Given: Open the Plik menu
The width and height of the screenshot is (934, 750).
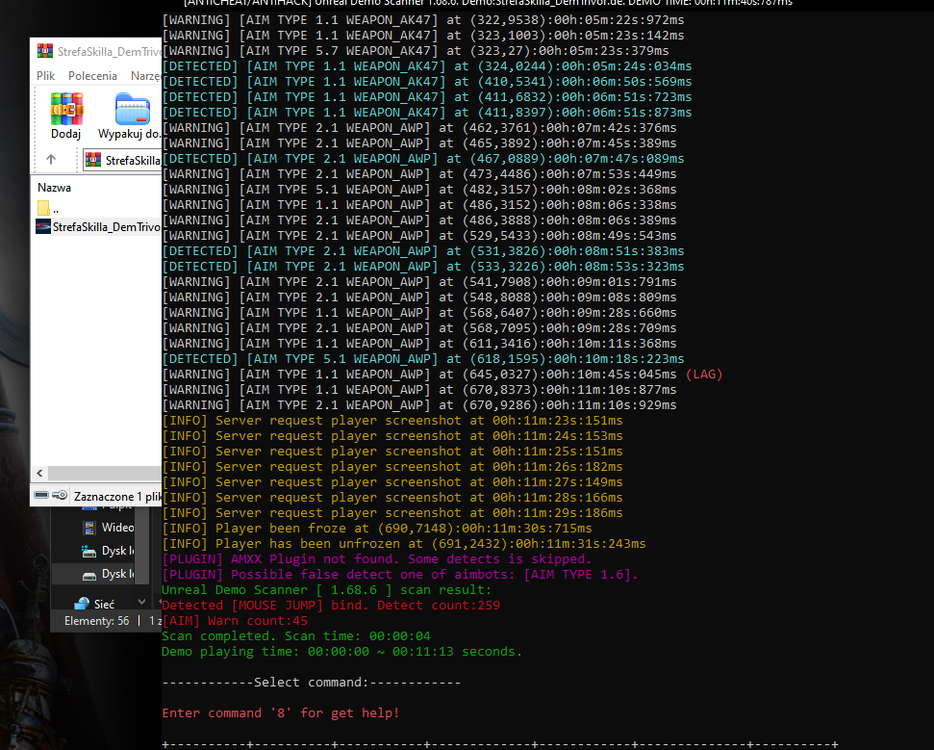Looking at the screenshot, I should coord(46,76).
